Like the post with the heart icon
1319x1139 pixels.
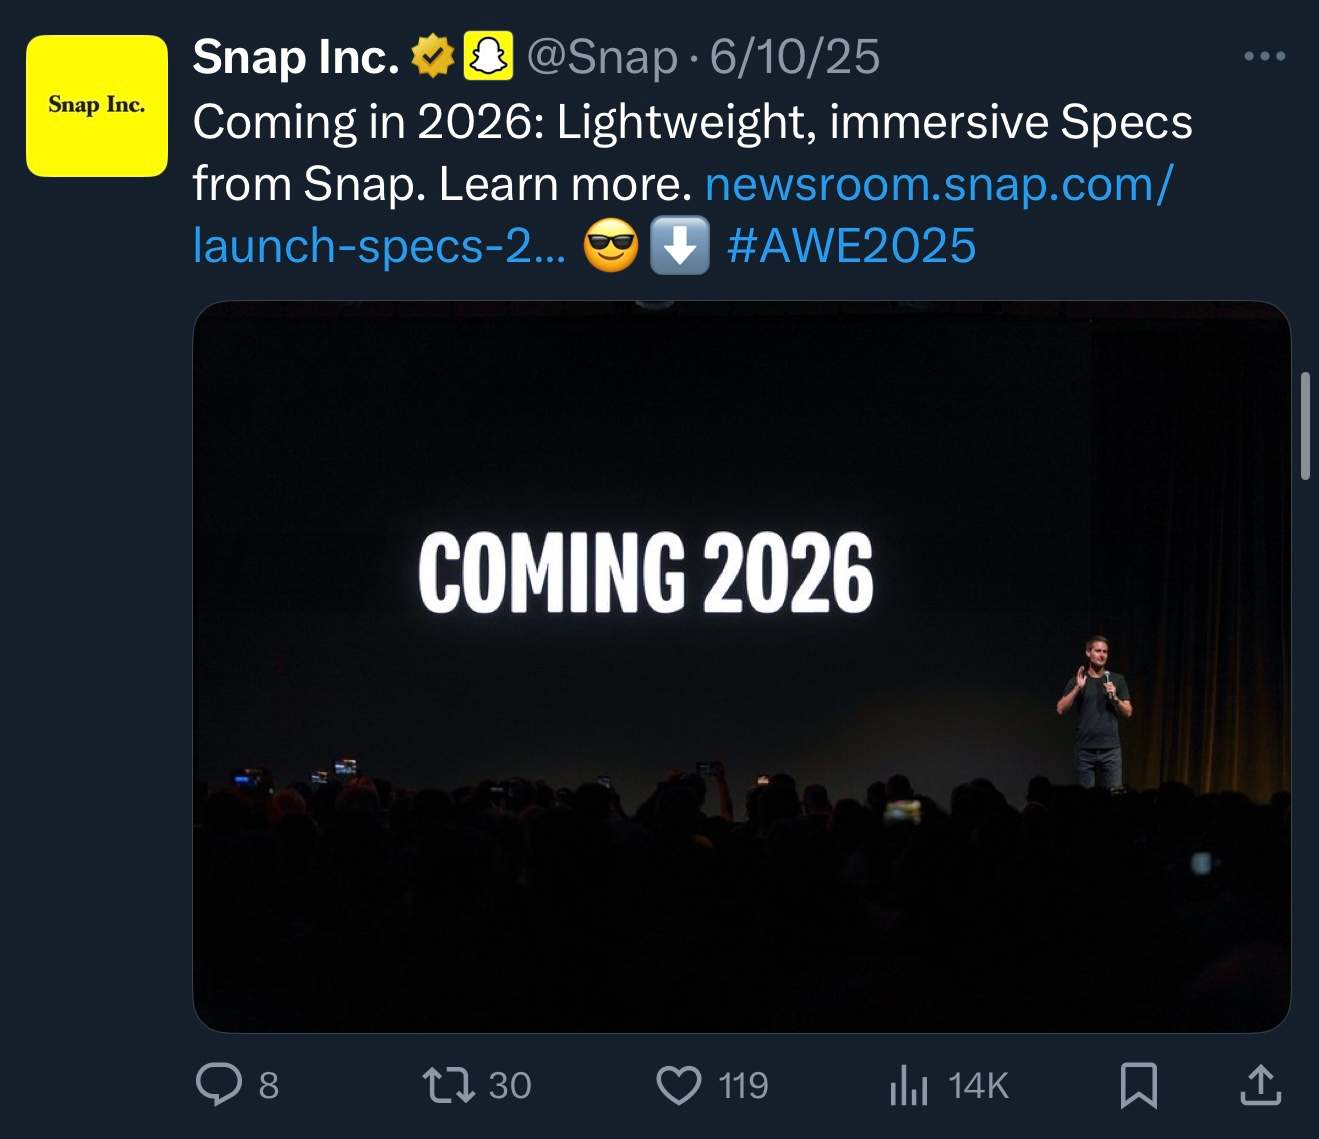pos(679,1085)
